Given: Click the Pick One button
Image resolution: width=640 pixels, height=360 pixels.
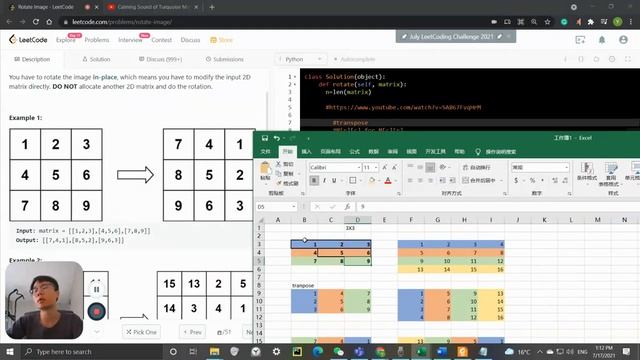Looking at the screenshot, I should (141, 332).
